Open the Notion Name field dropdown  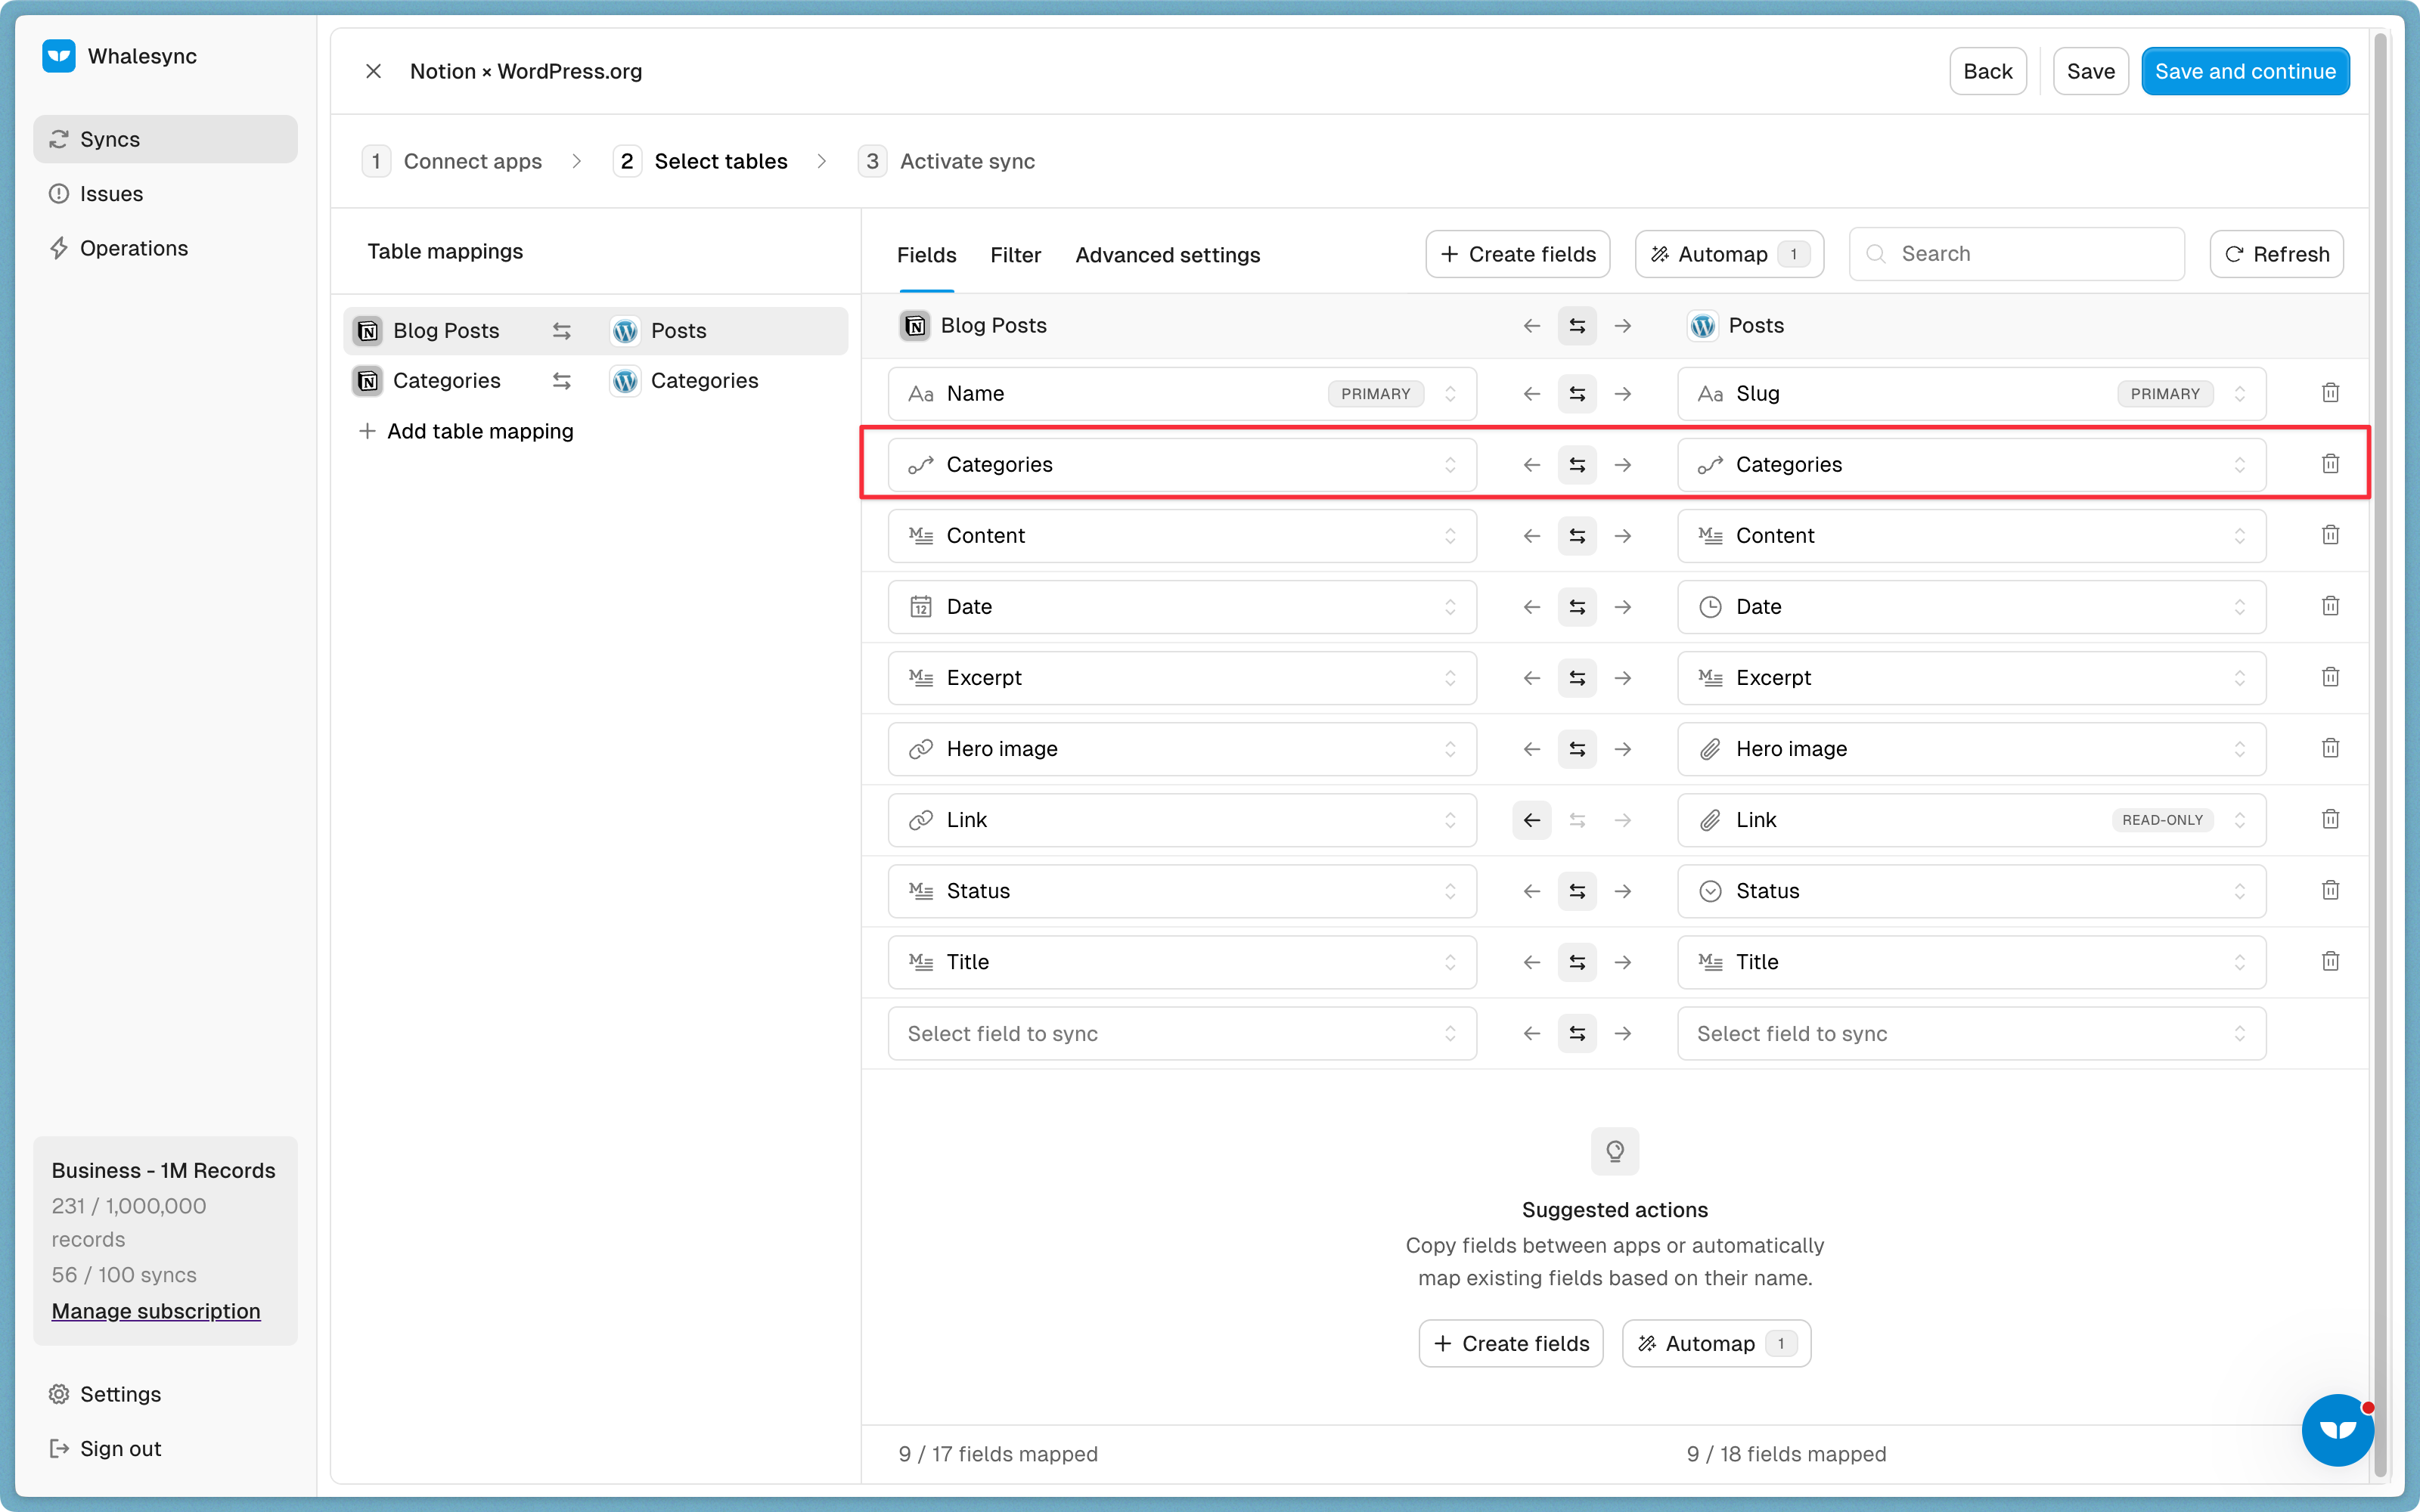1182,394
